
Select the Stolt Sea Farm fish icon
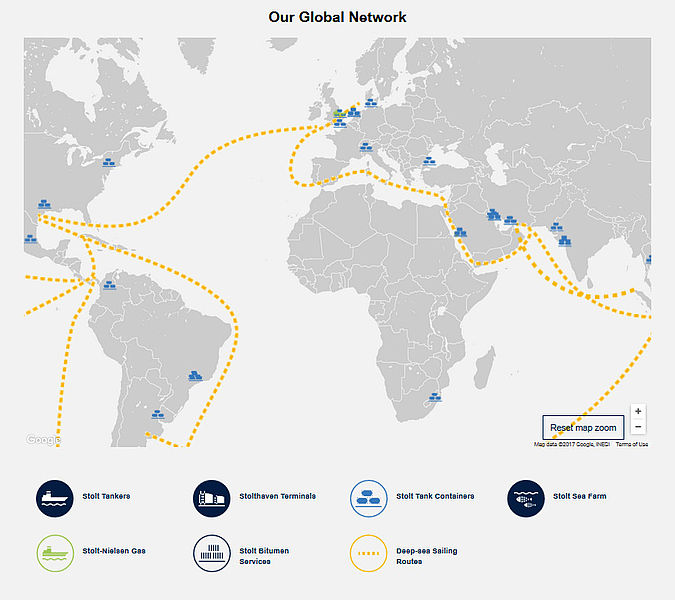tap(526, 496)
